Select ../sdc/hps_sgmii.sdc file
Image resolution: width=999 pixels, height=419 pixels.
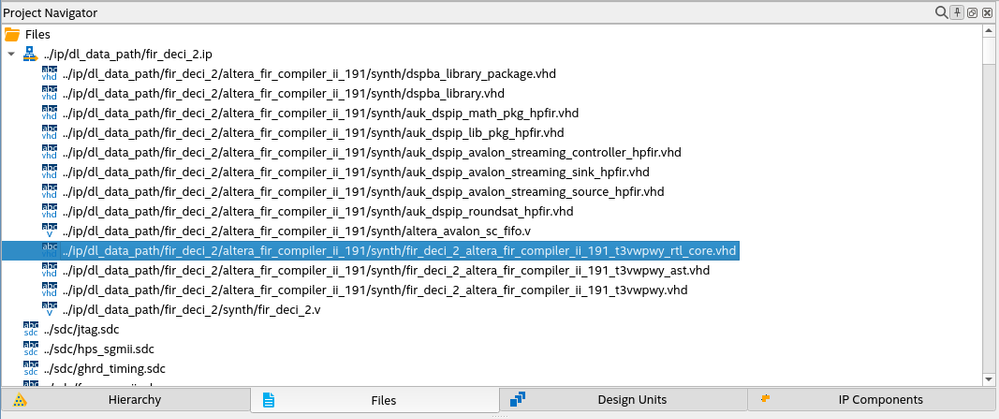tap(99, 350)
